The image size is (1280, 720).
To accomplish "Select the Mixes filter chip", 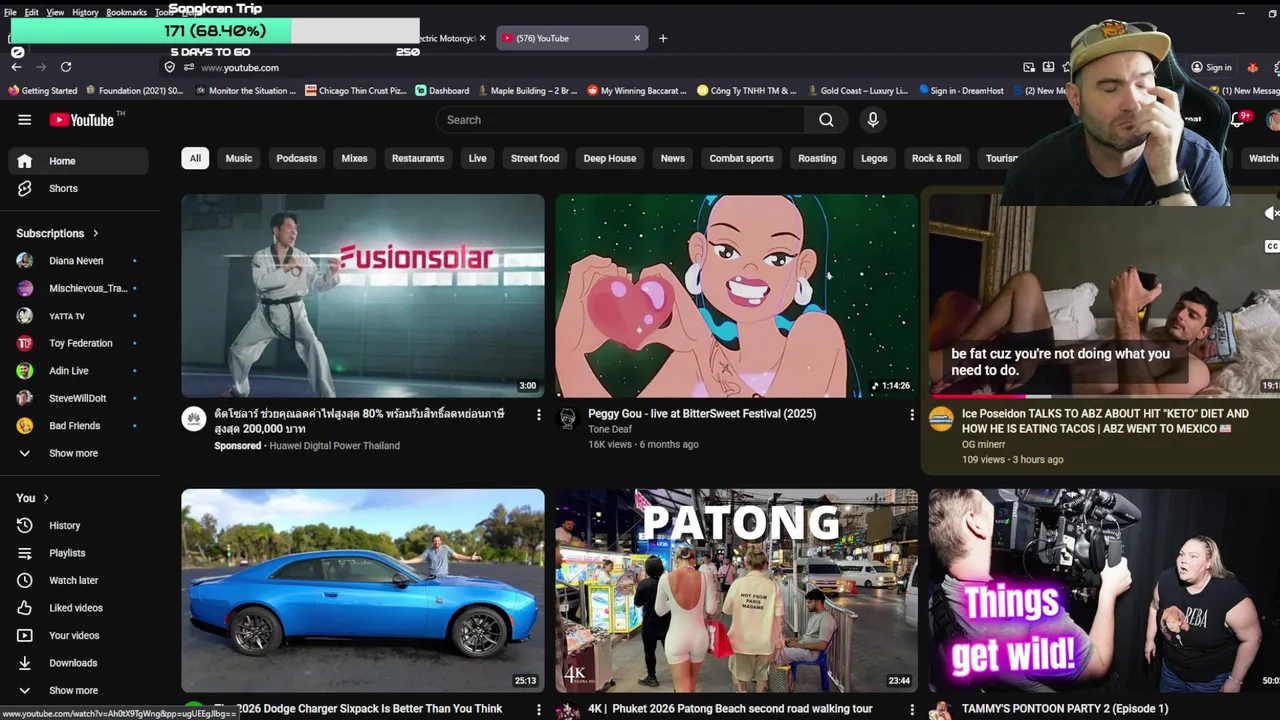I will pyautogui.click(x=354, y=158).
